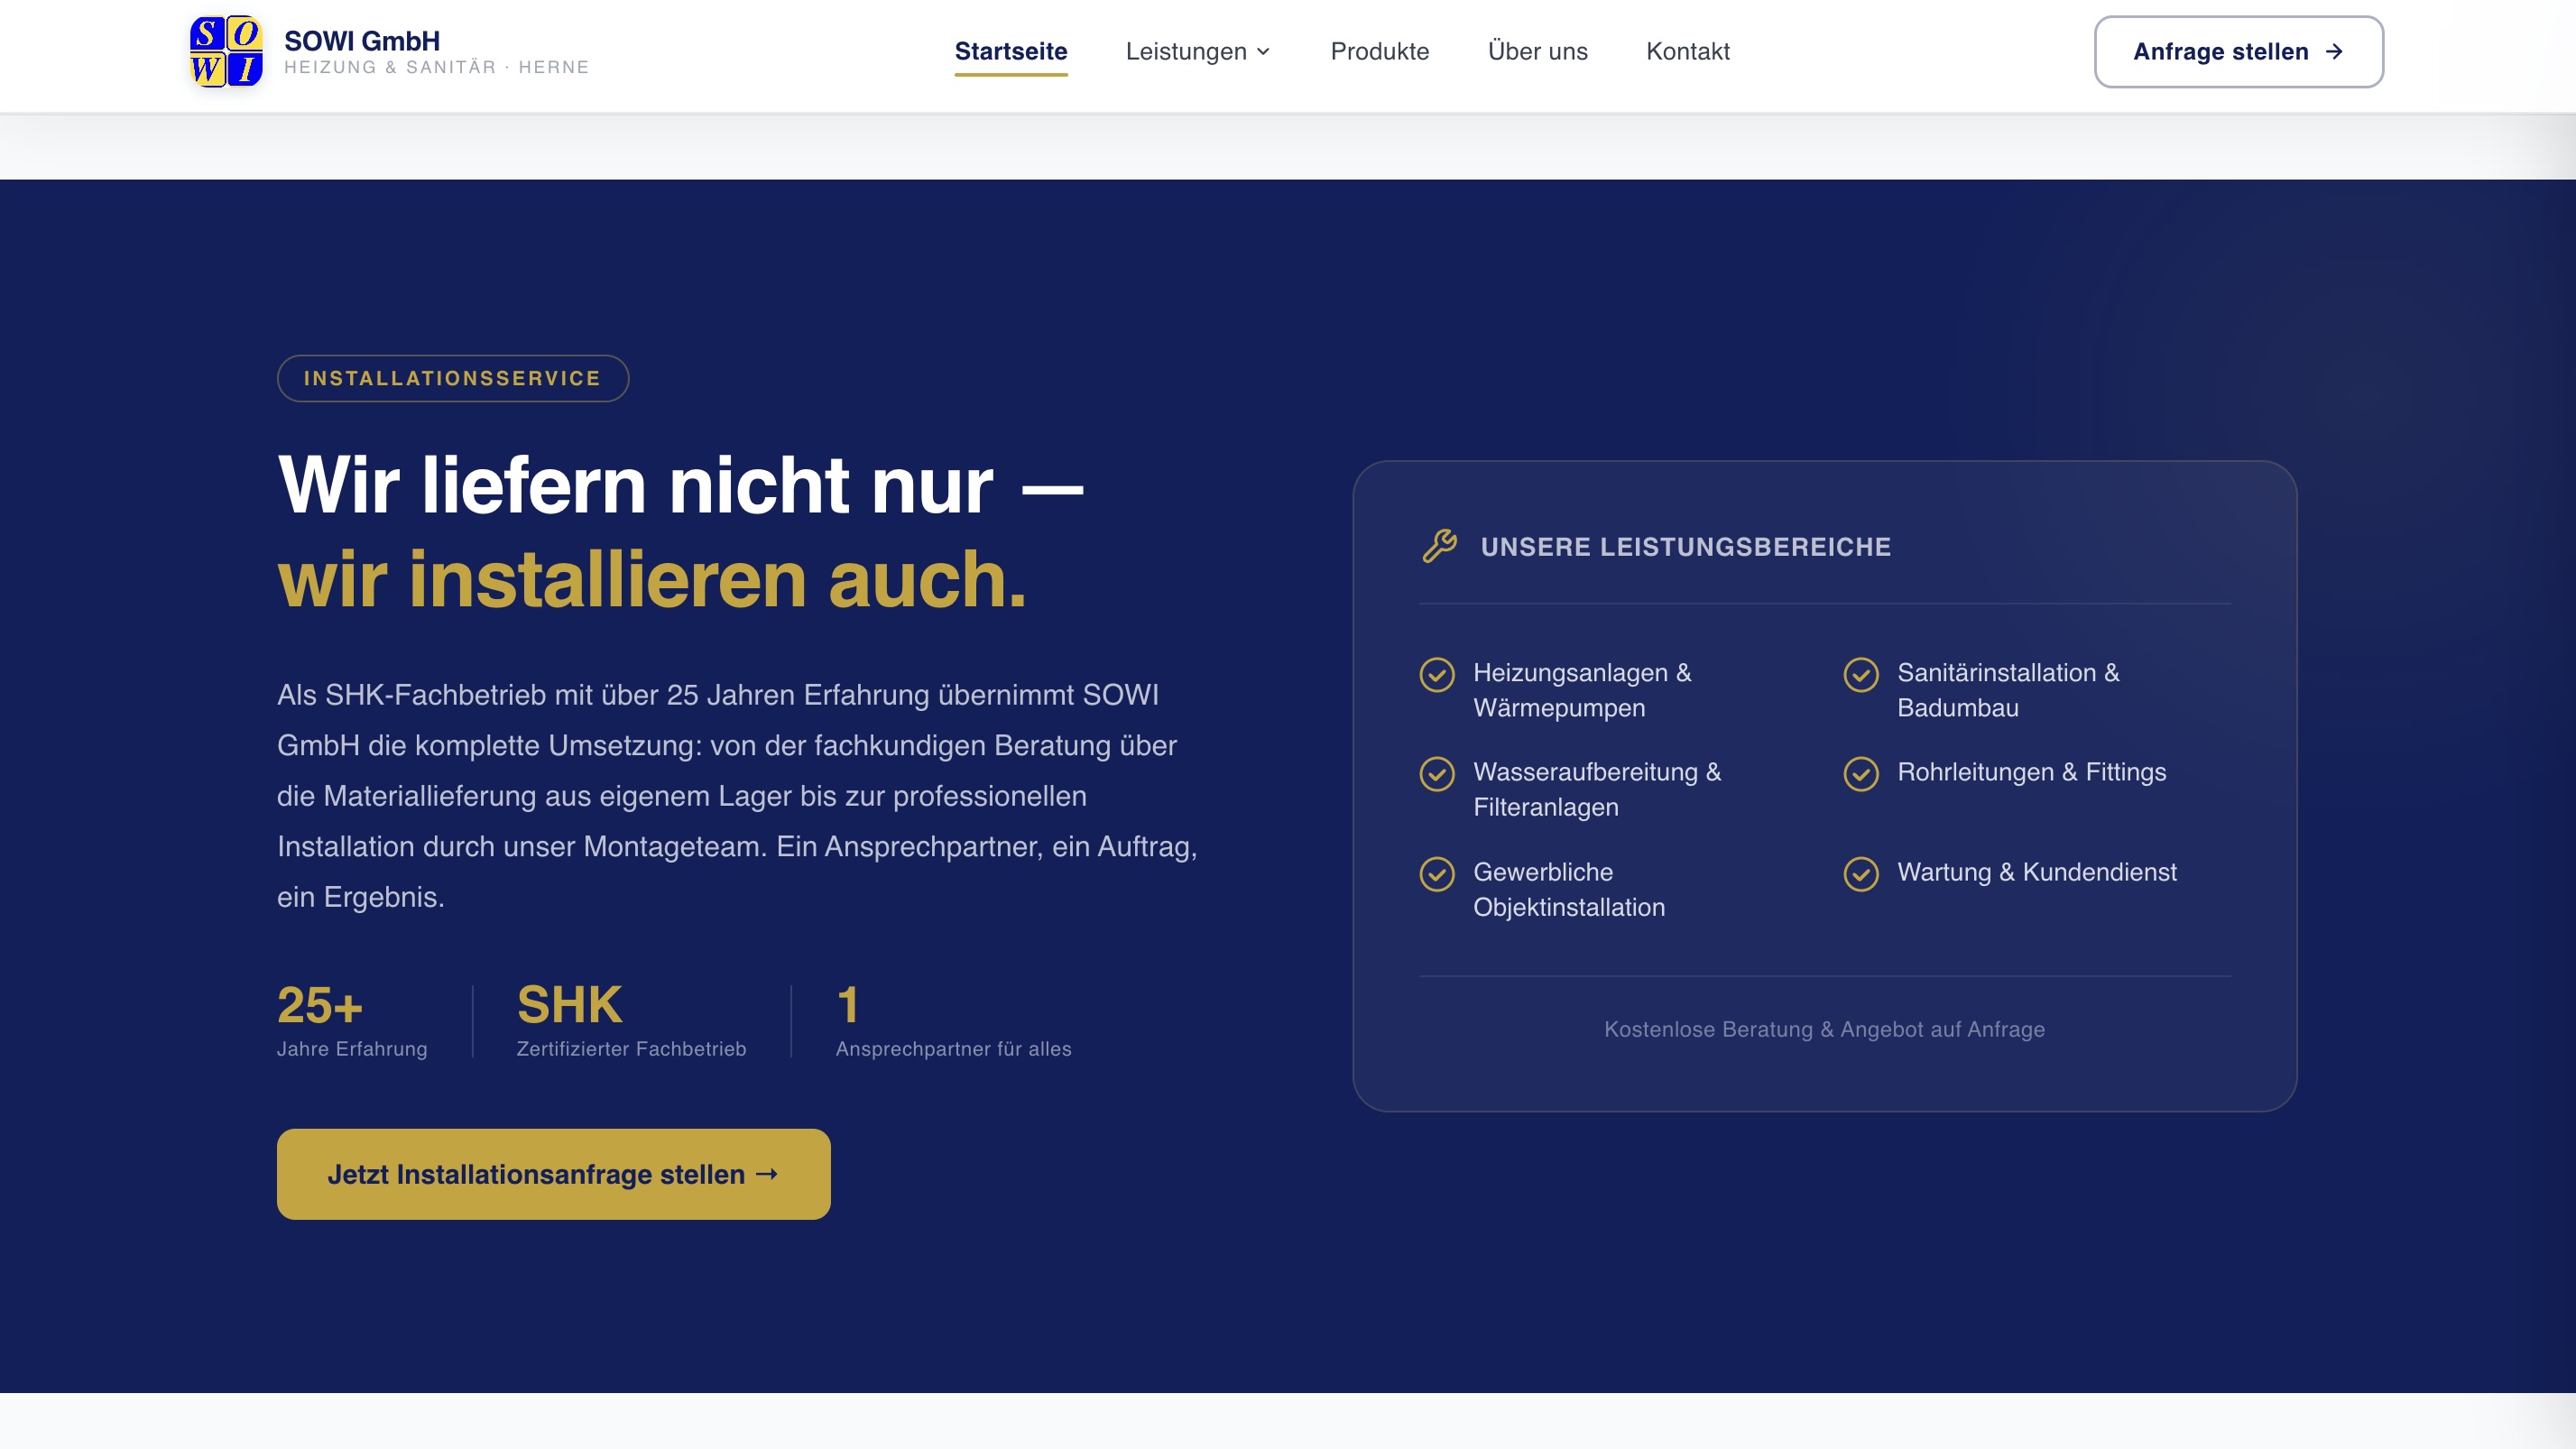Screen dimensions: 2576x1449
Task: Click Kostenlose Beratung & Angebot auf Anfrage
Action: 1824,1029
